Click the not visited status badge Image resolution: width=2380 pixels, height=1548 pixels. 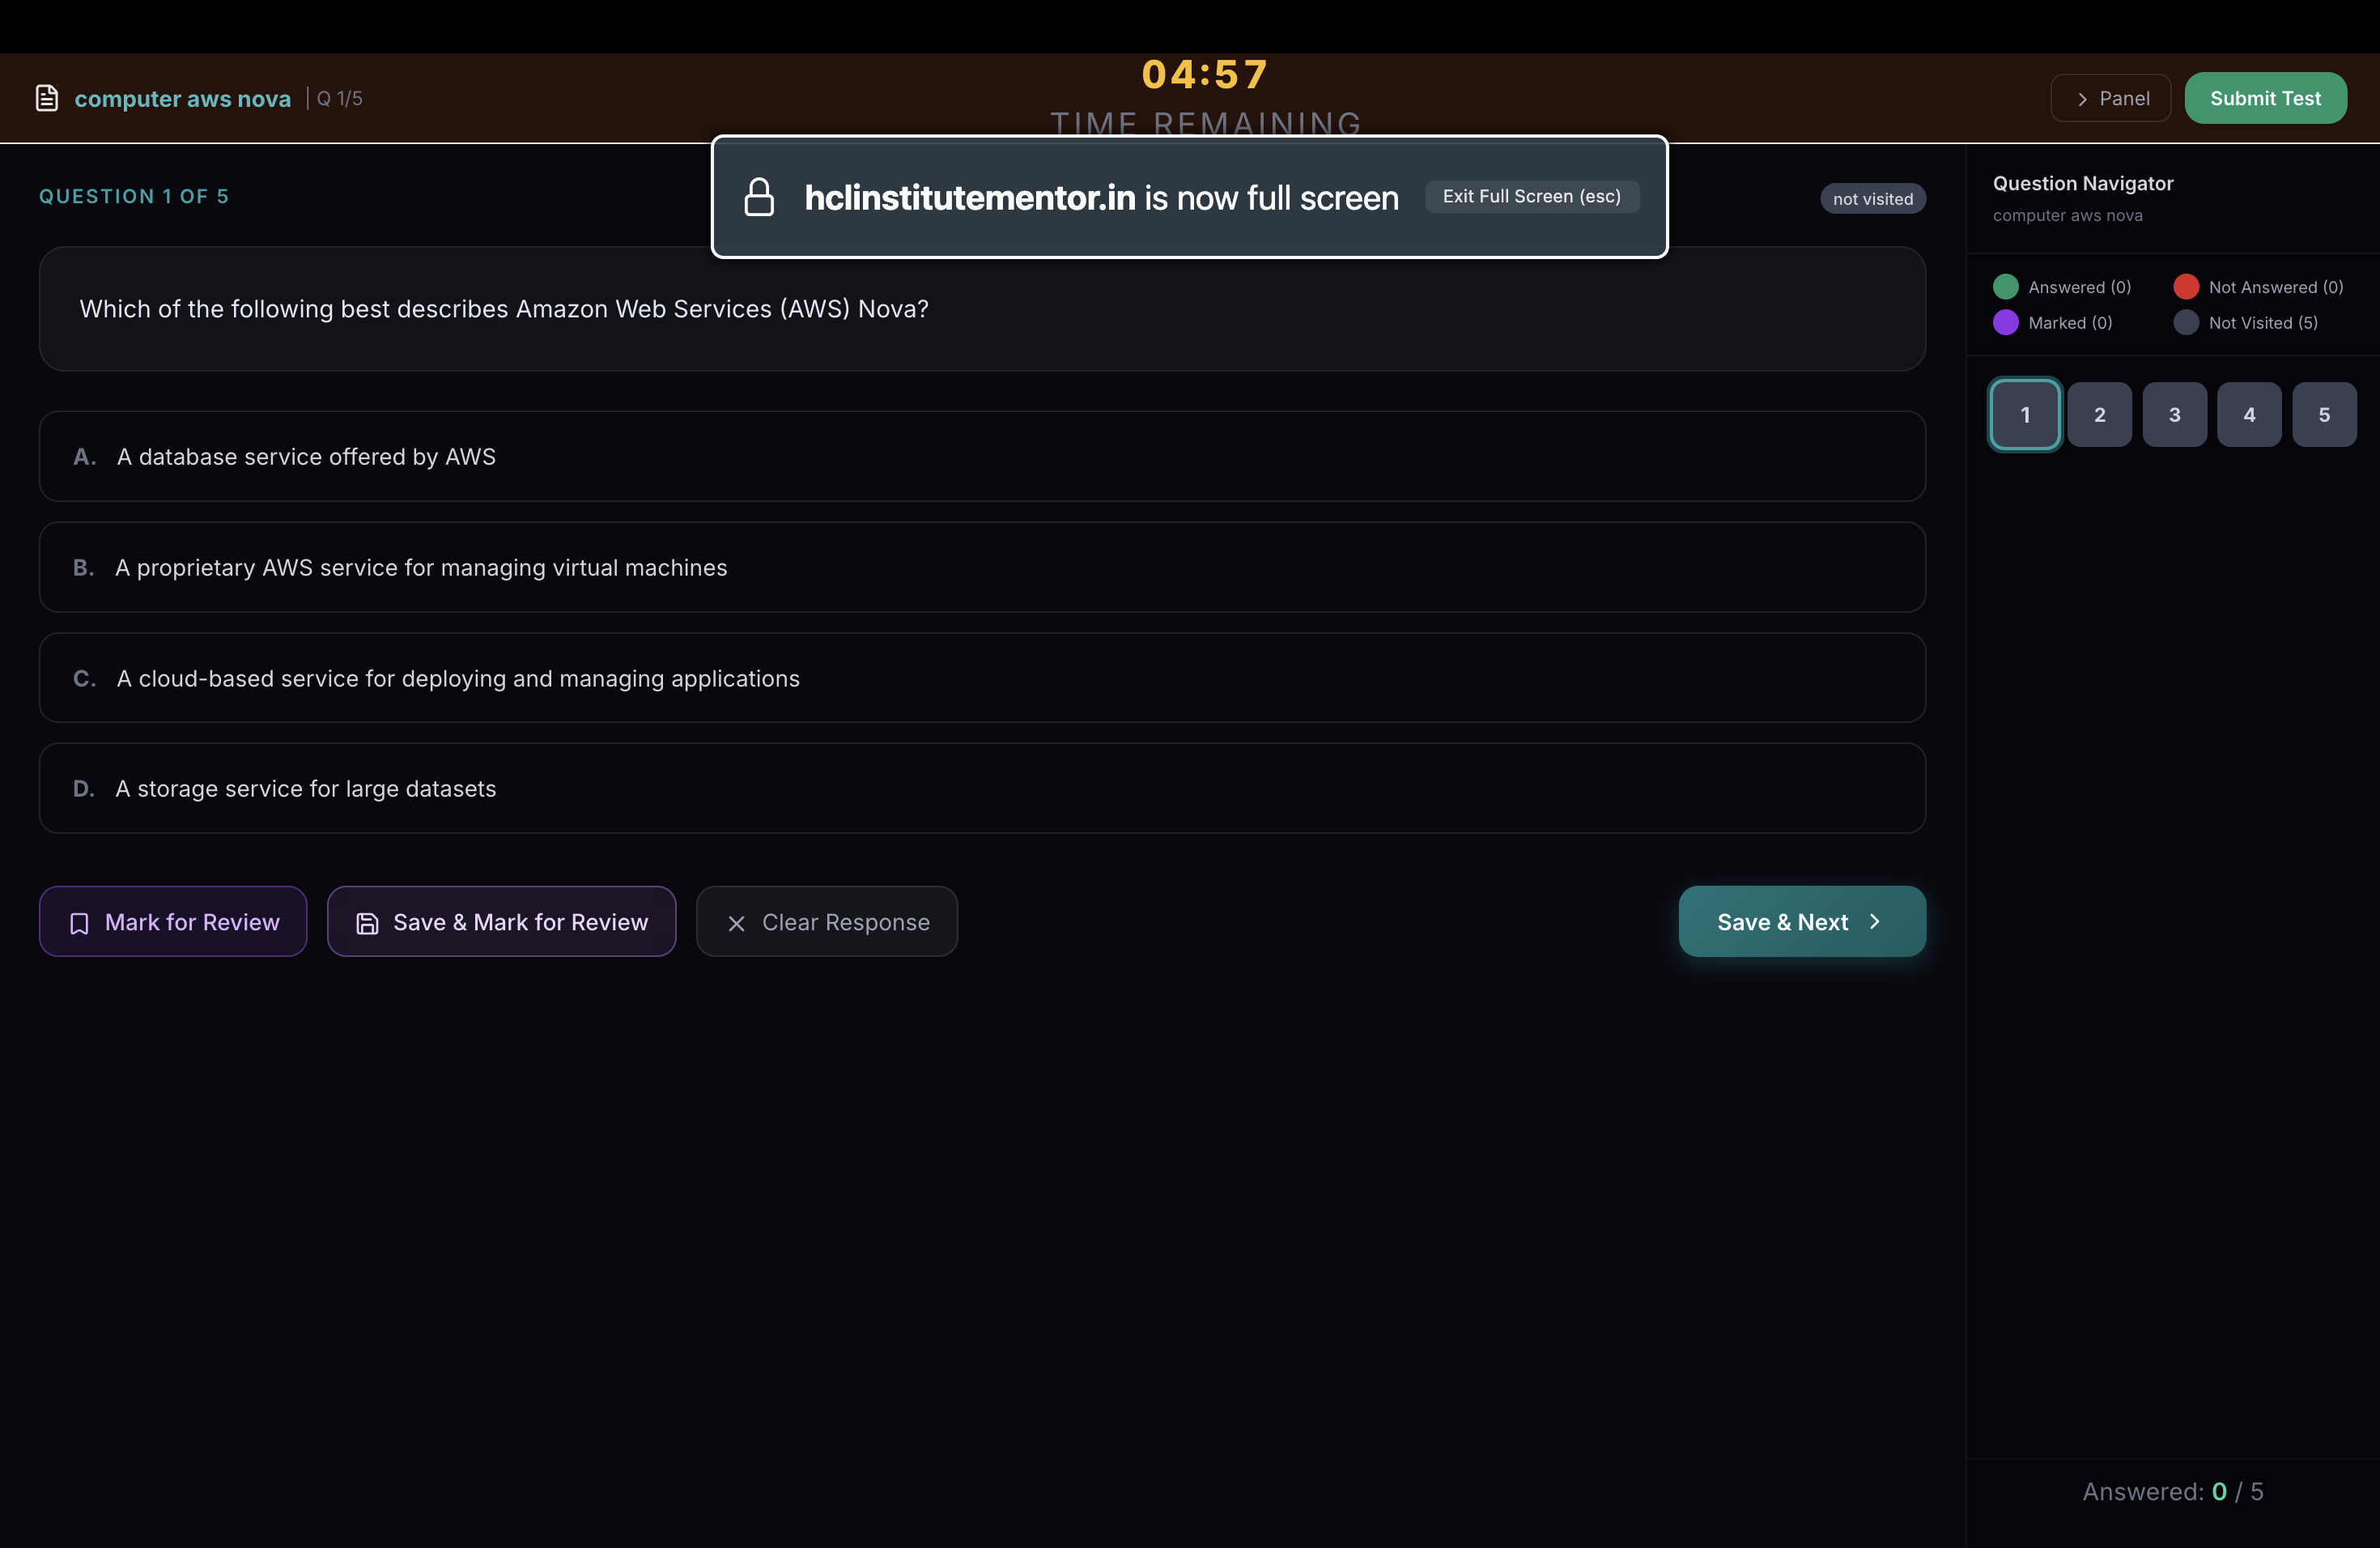pos(1872,198)
